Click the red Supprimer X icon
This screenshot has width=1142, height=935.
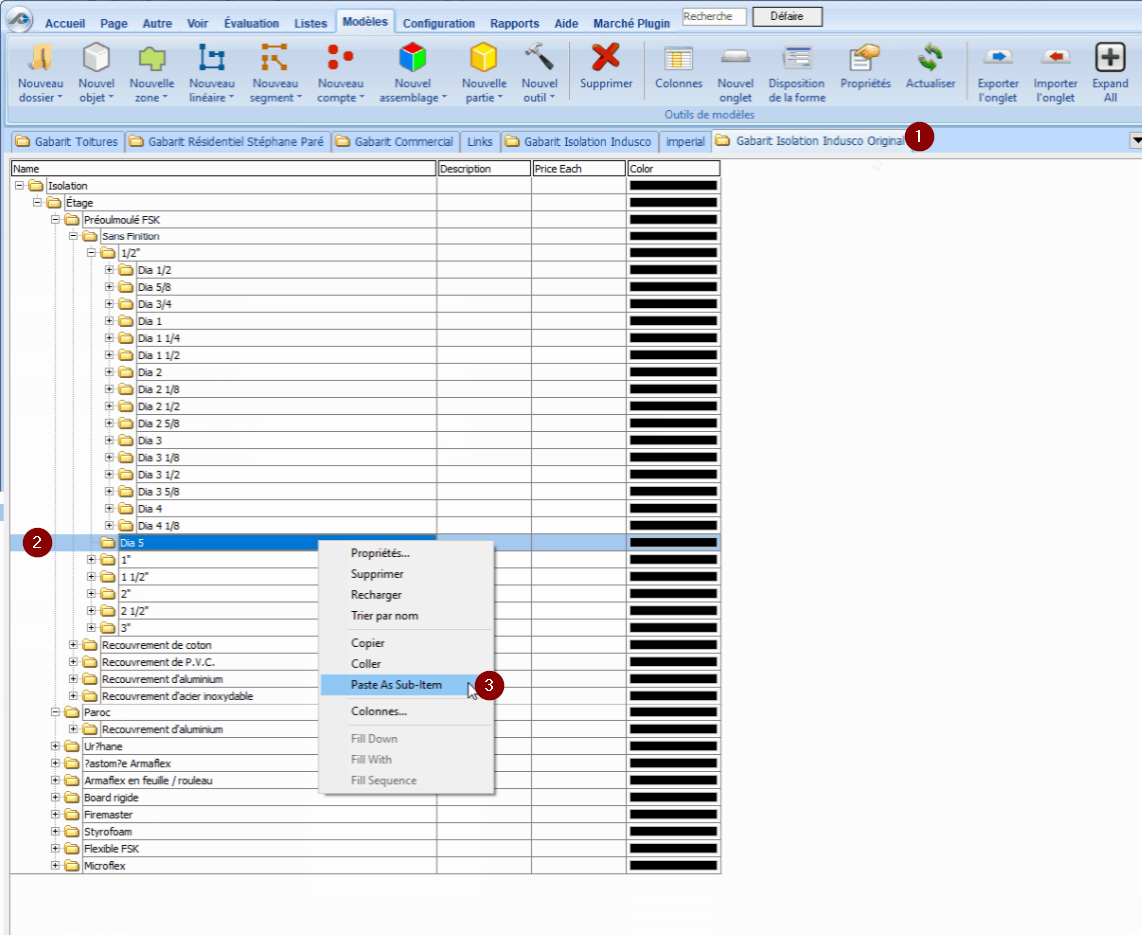[x=606, y=58]
